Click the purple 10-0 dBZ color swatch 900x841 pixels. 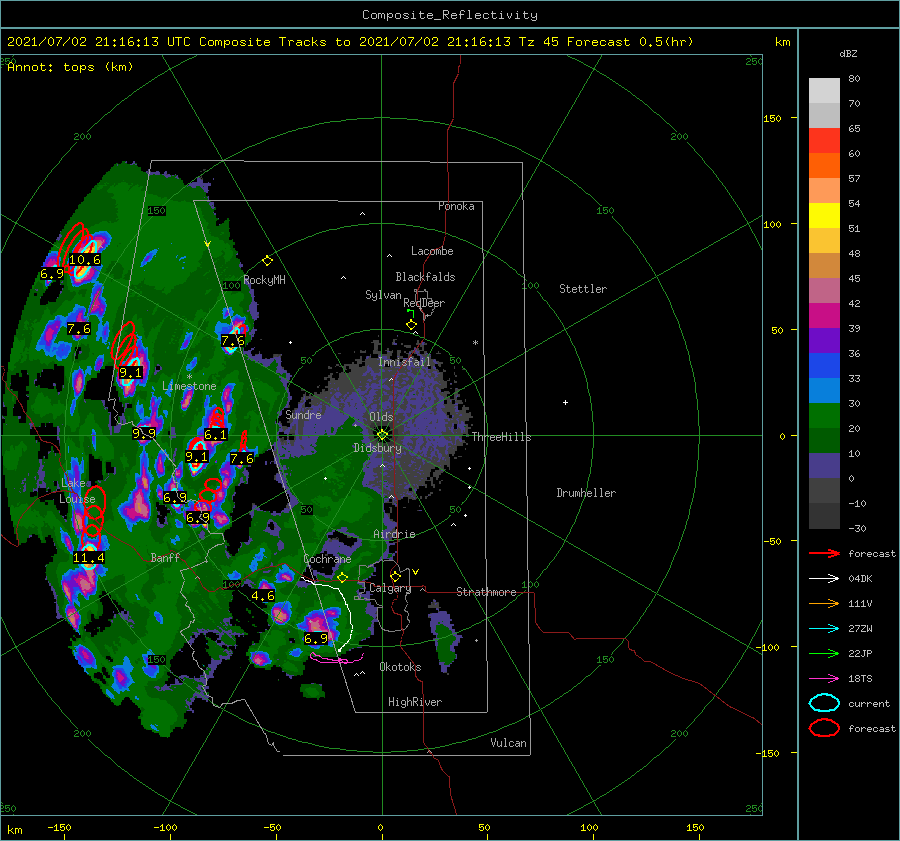coord(824,466)
